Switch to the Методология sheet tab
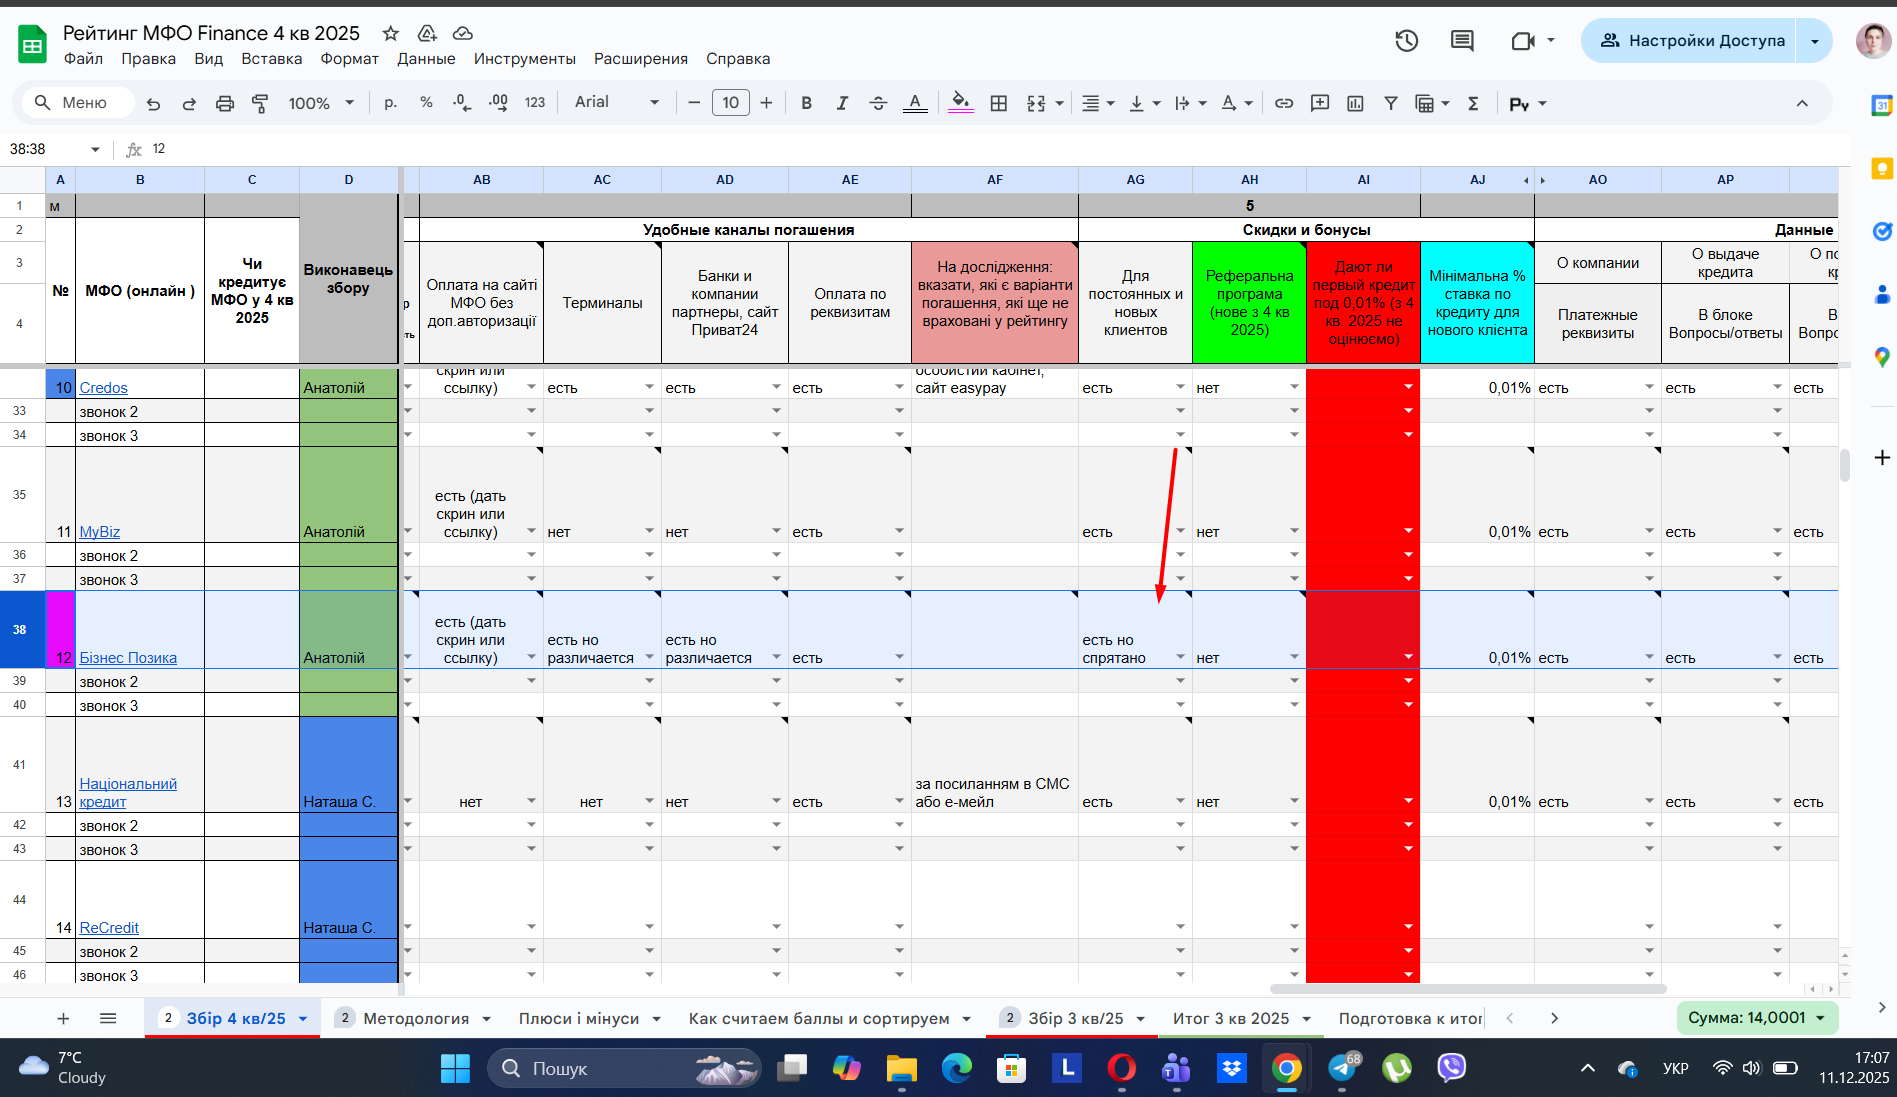 (414, 1018)
